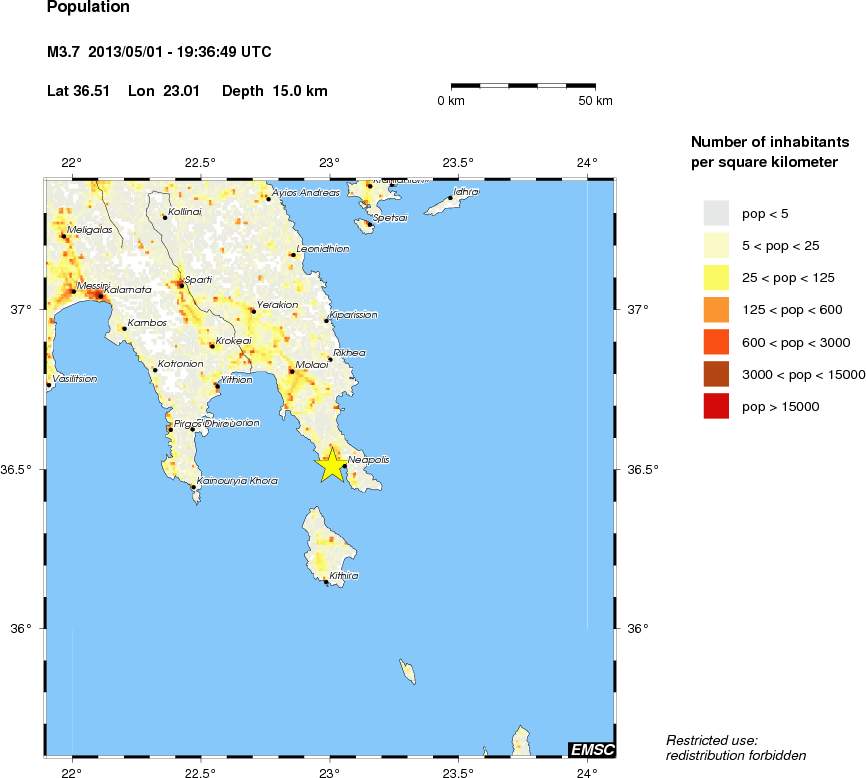The width and height of the screenshot is (866, 778).
Task: Click the Leonidhion map marker
Action: coord(293,255)
